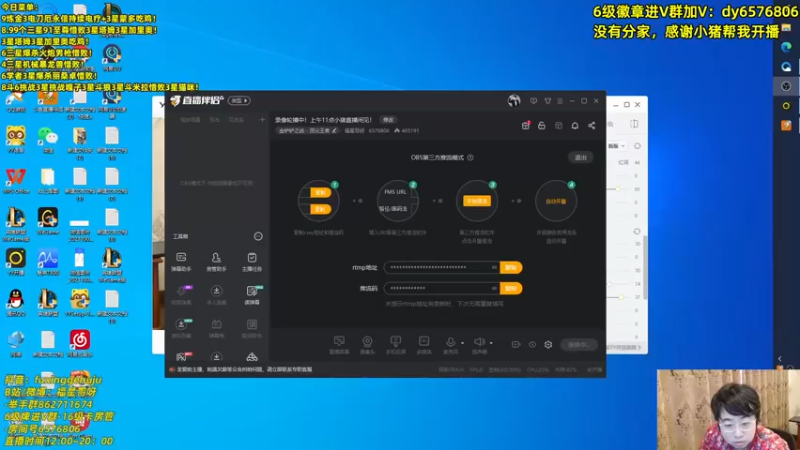Screen dimensions: 800x450
Task: Select the third scene tab in left panel
Action: (x=236, y=120)
